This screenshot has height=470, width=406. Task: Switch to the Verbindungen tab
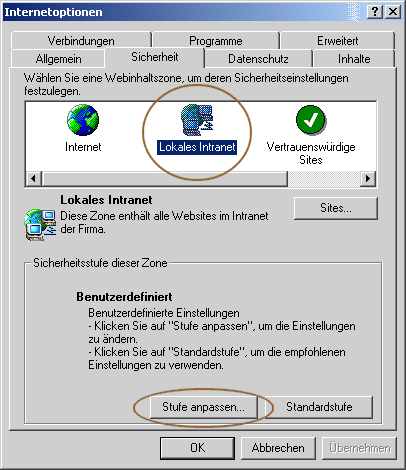(81, 41)
